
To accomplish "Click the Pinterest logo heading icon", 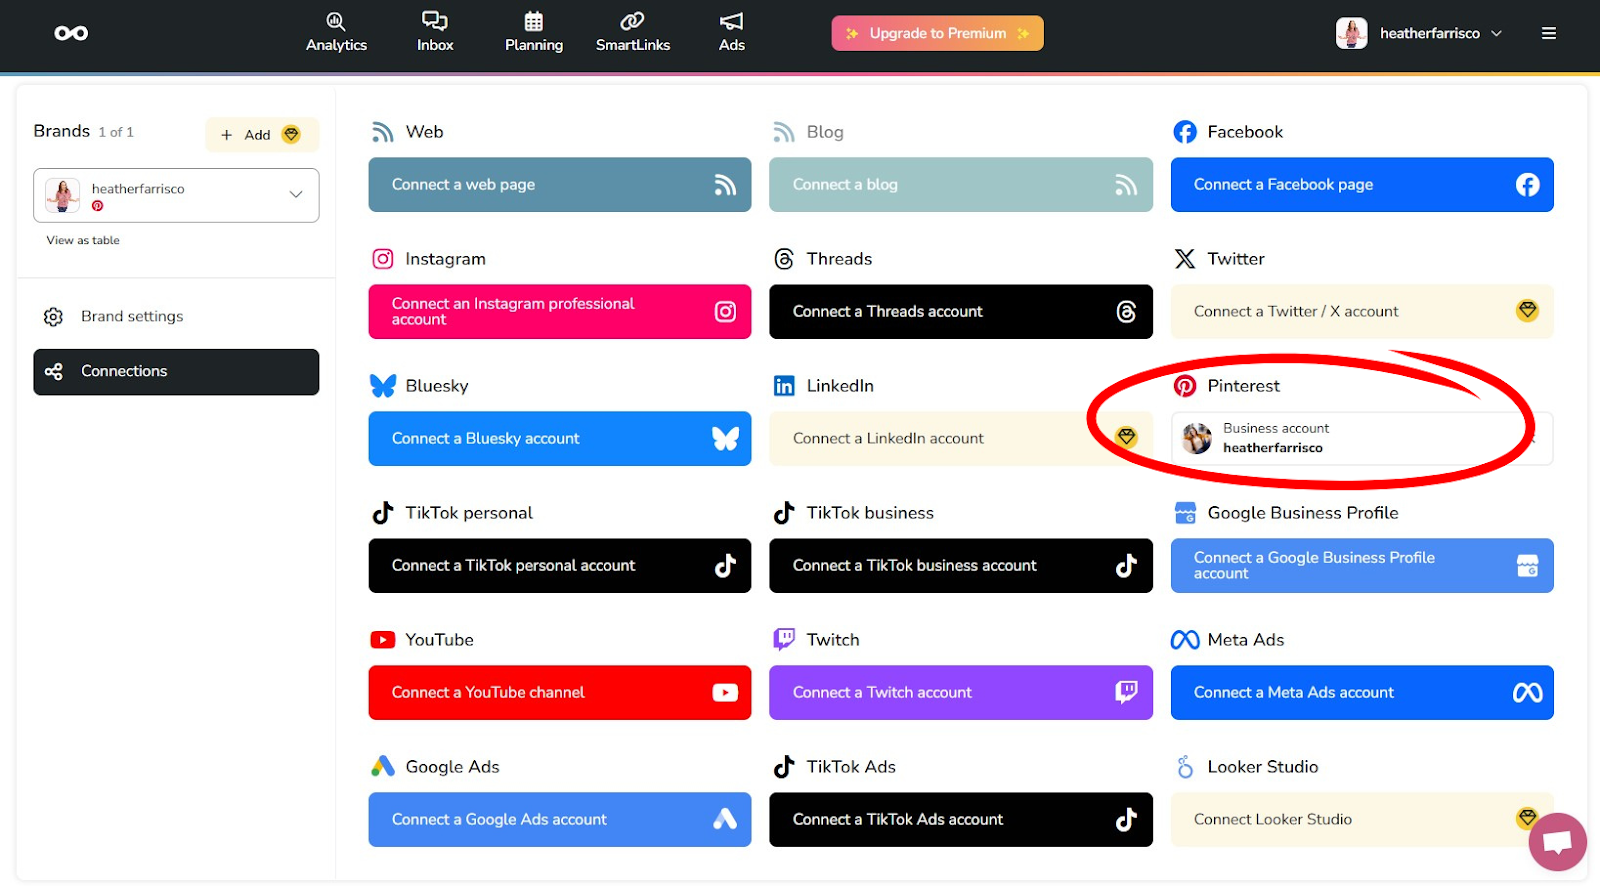I will (x=1185, y=386).
